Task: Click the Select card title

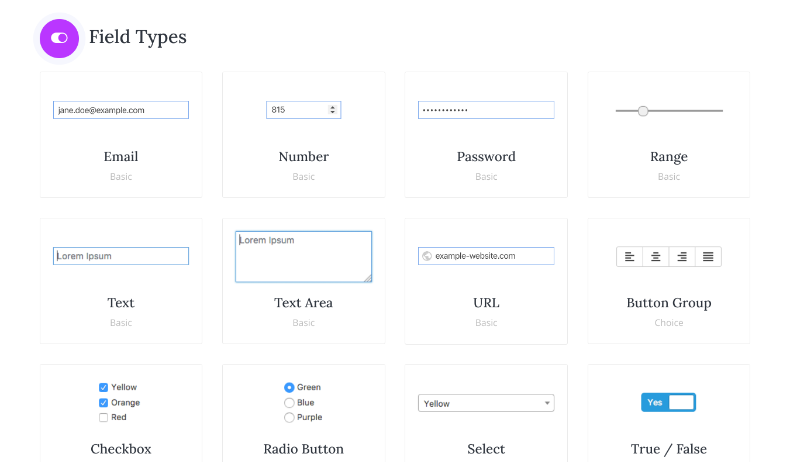Action: 486,449
